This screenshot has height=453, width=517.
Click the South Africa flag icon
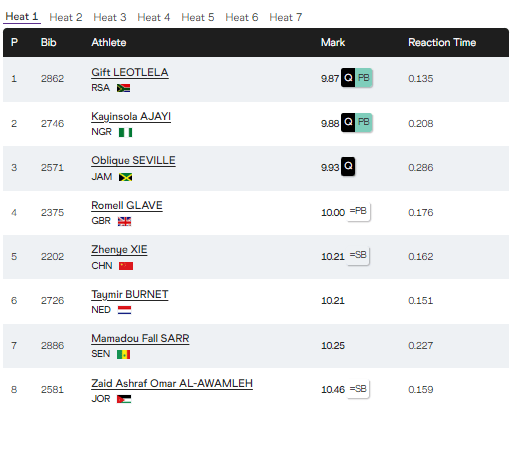point(123,88)
